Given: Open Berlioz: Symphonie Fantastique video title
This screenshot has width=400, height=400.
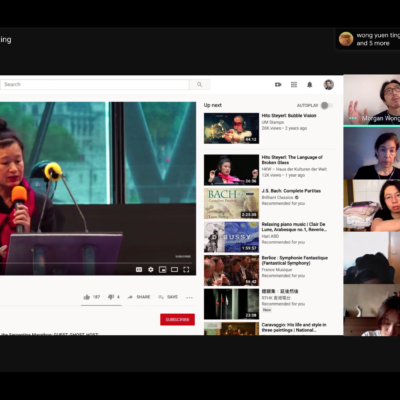Looking at the screenshot, I should point(295,260).
